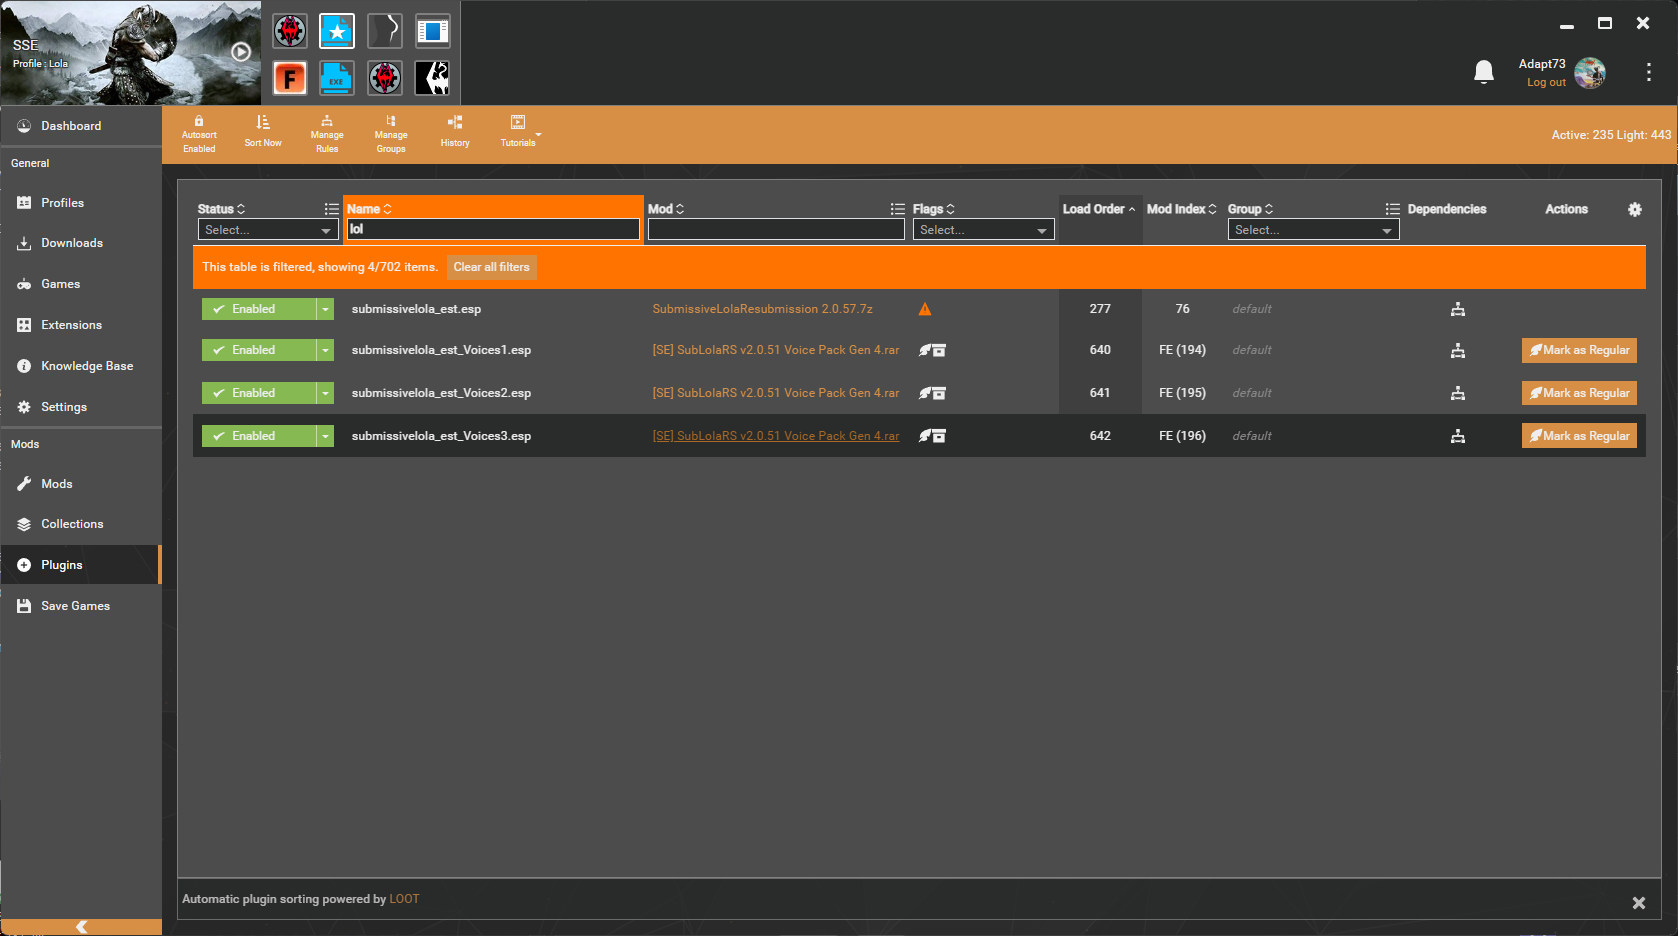This screenshot has height=936, width=1678.
Task: Open status dropdown arrow for submissivelola_est.esp
Action: coord(325,309)
